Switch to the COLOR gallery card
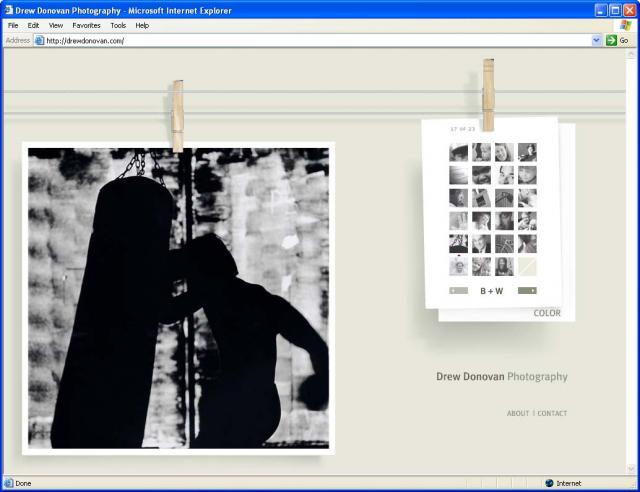This screenshot has width=640, height=492. coord(547,313)
